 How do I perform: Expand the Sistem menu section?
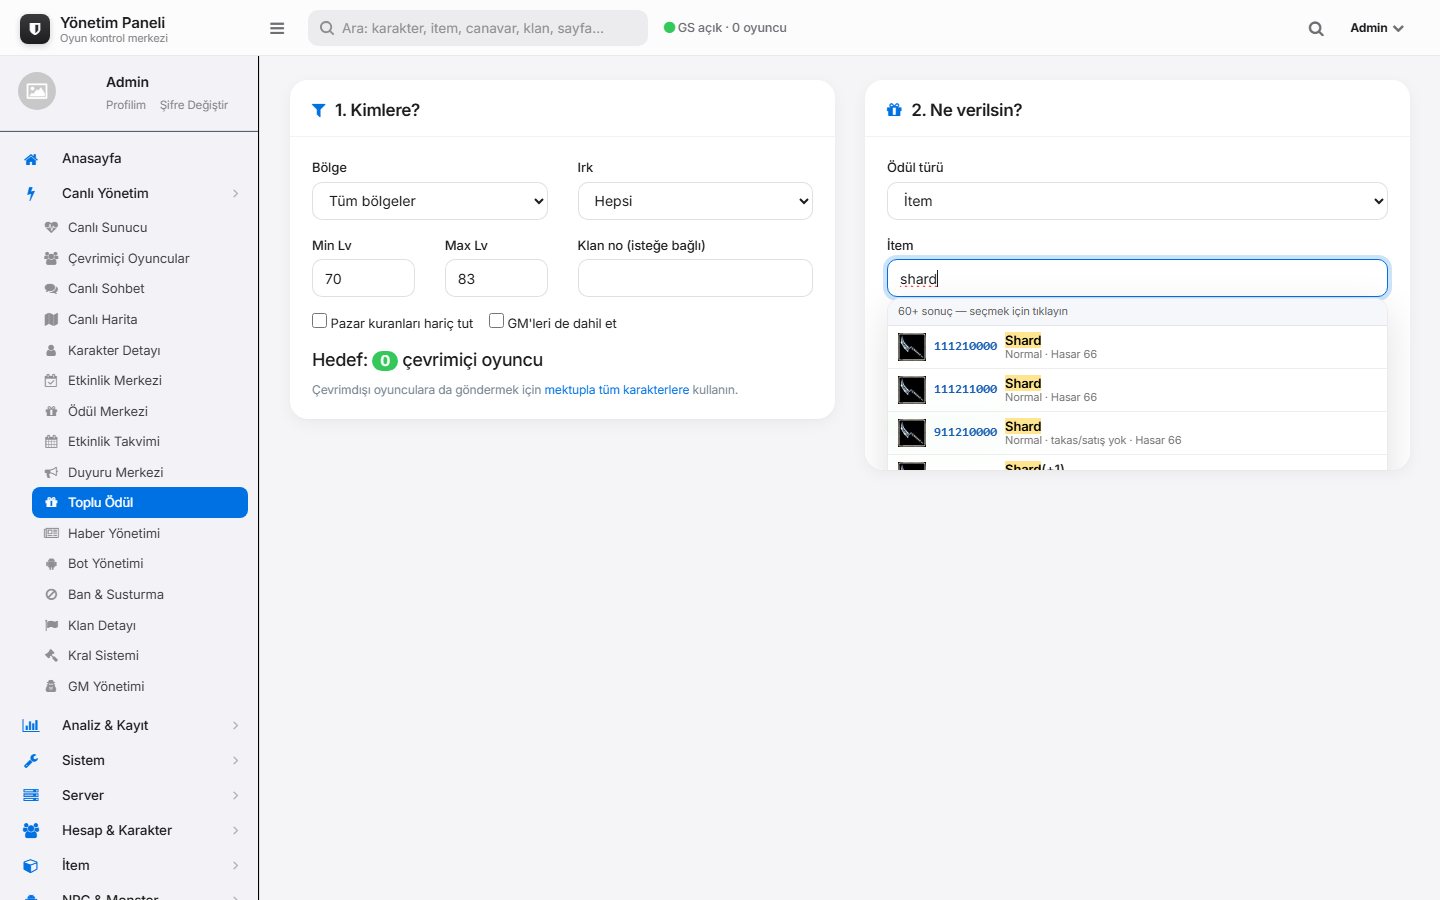130,760
